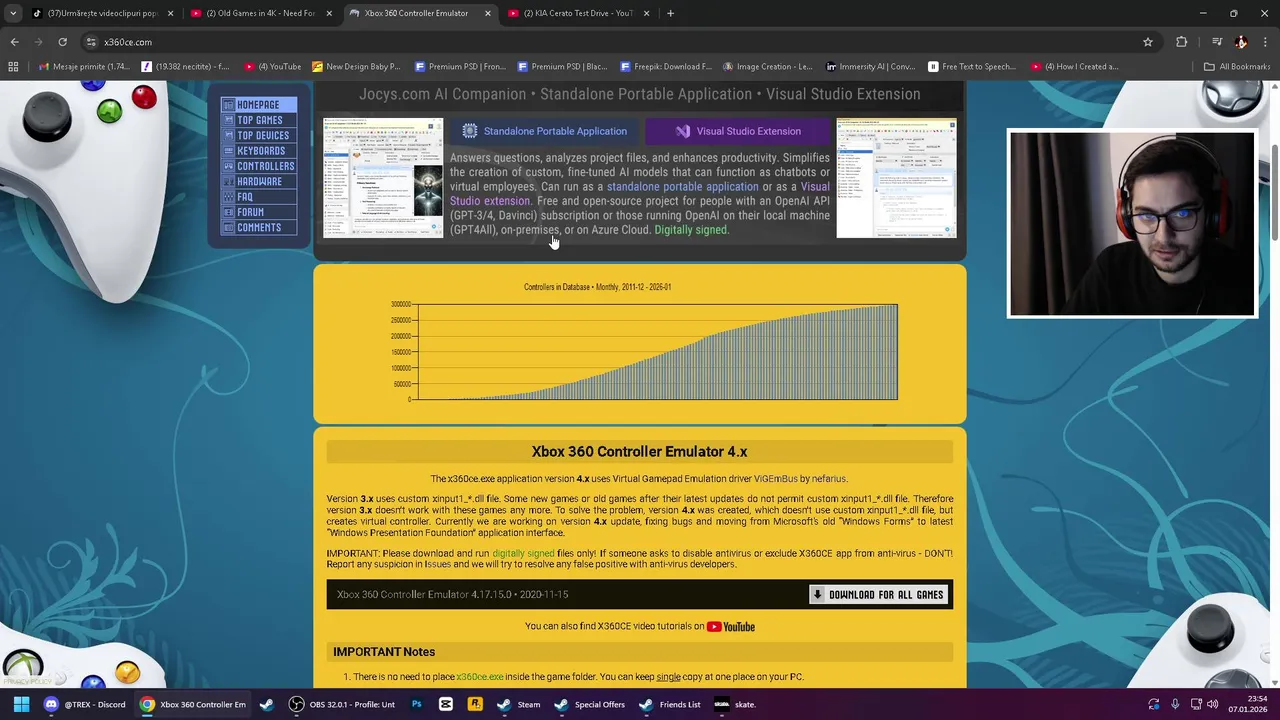The height and width of the screenshot is (720, 1280).
Task: Open HOMEPAGE in the site menu
Action: (x=258, y=105)
